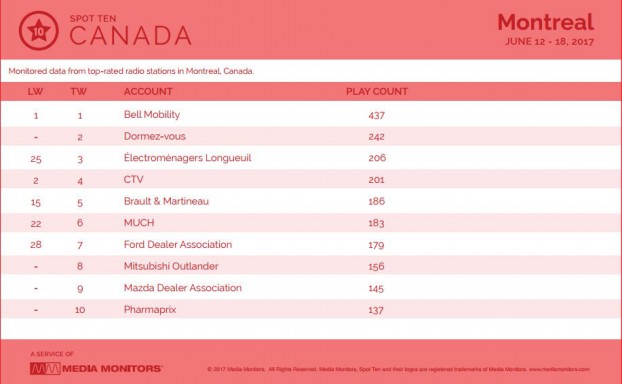Image resolution: width=622 pixels, height=384 pixels.
Task: Click the LW column header
Action: coord(35,92)
